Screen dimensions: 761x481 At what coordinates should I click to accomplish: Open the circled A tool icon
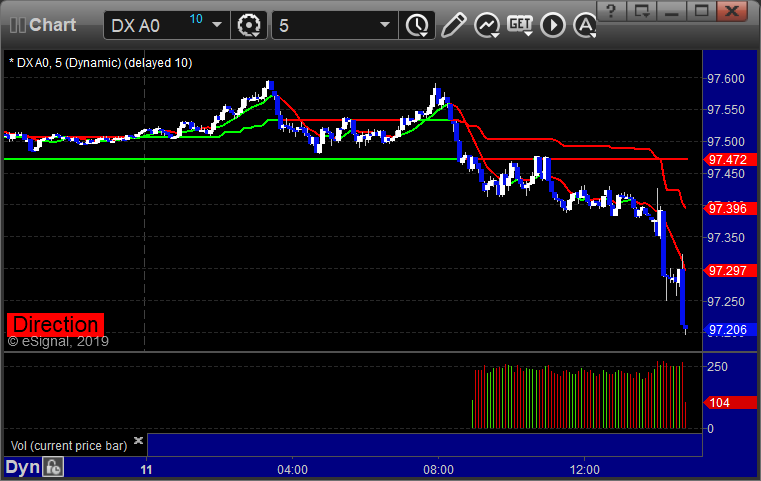coord(585,25)
